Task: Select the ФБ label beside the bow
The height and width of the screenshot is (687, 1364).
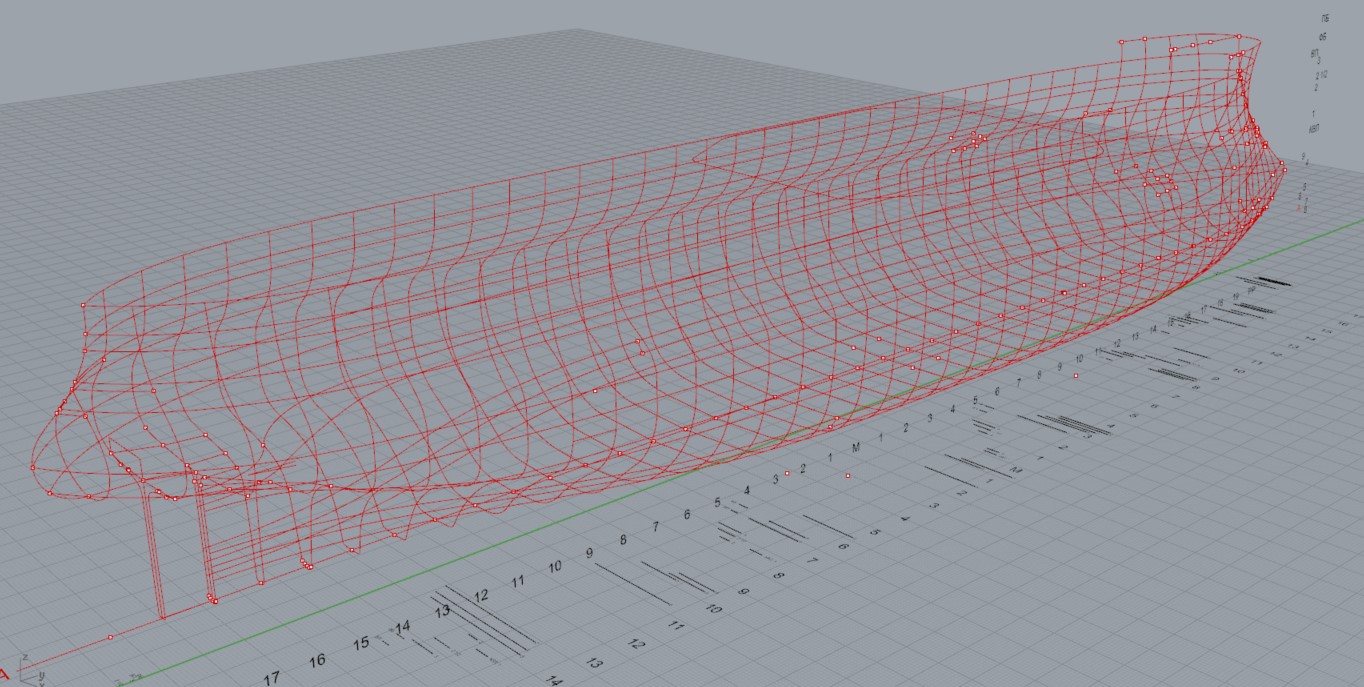Action: [1322, 37]
